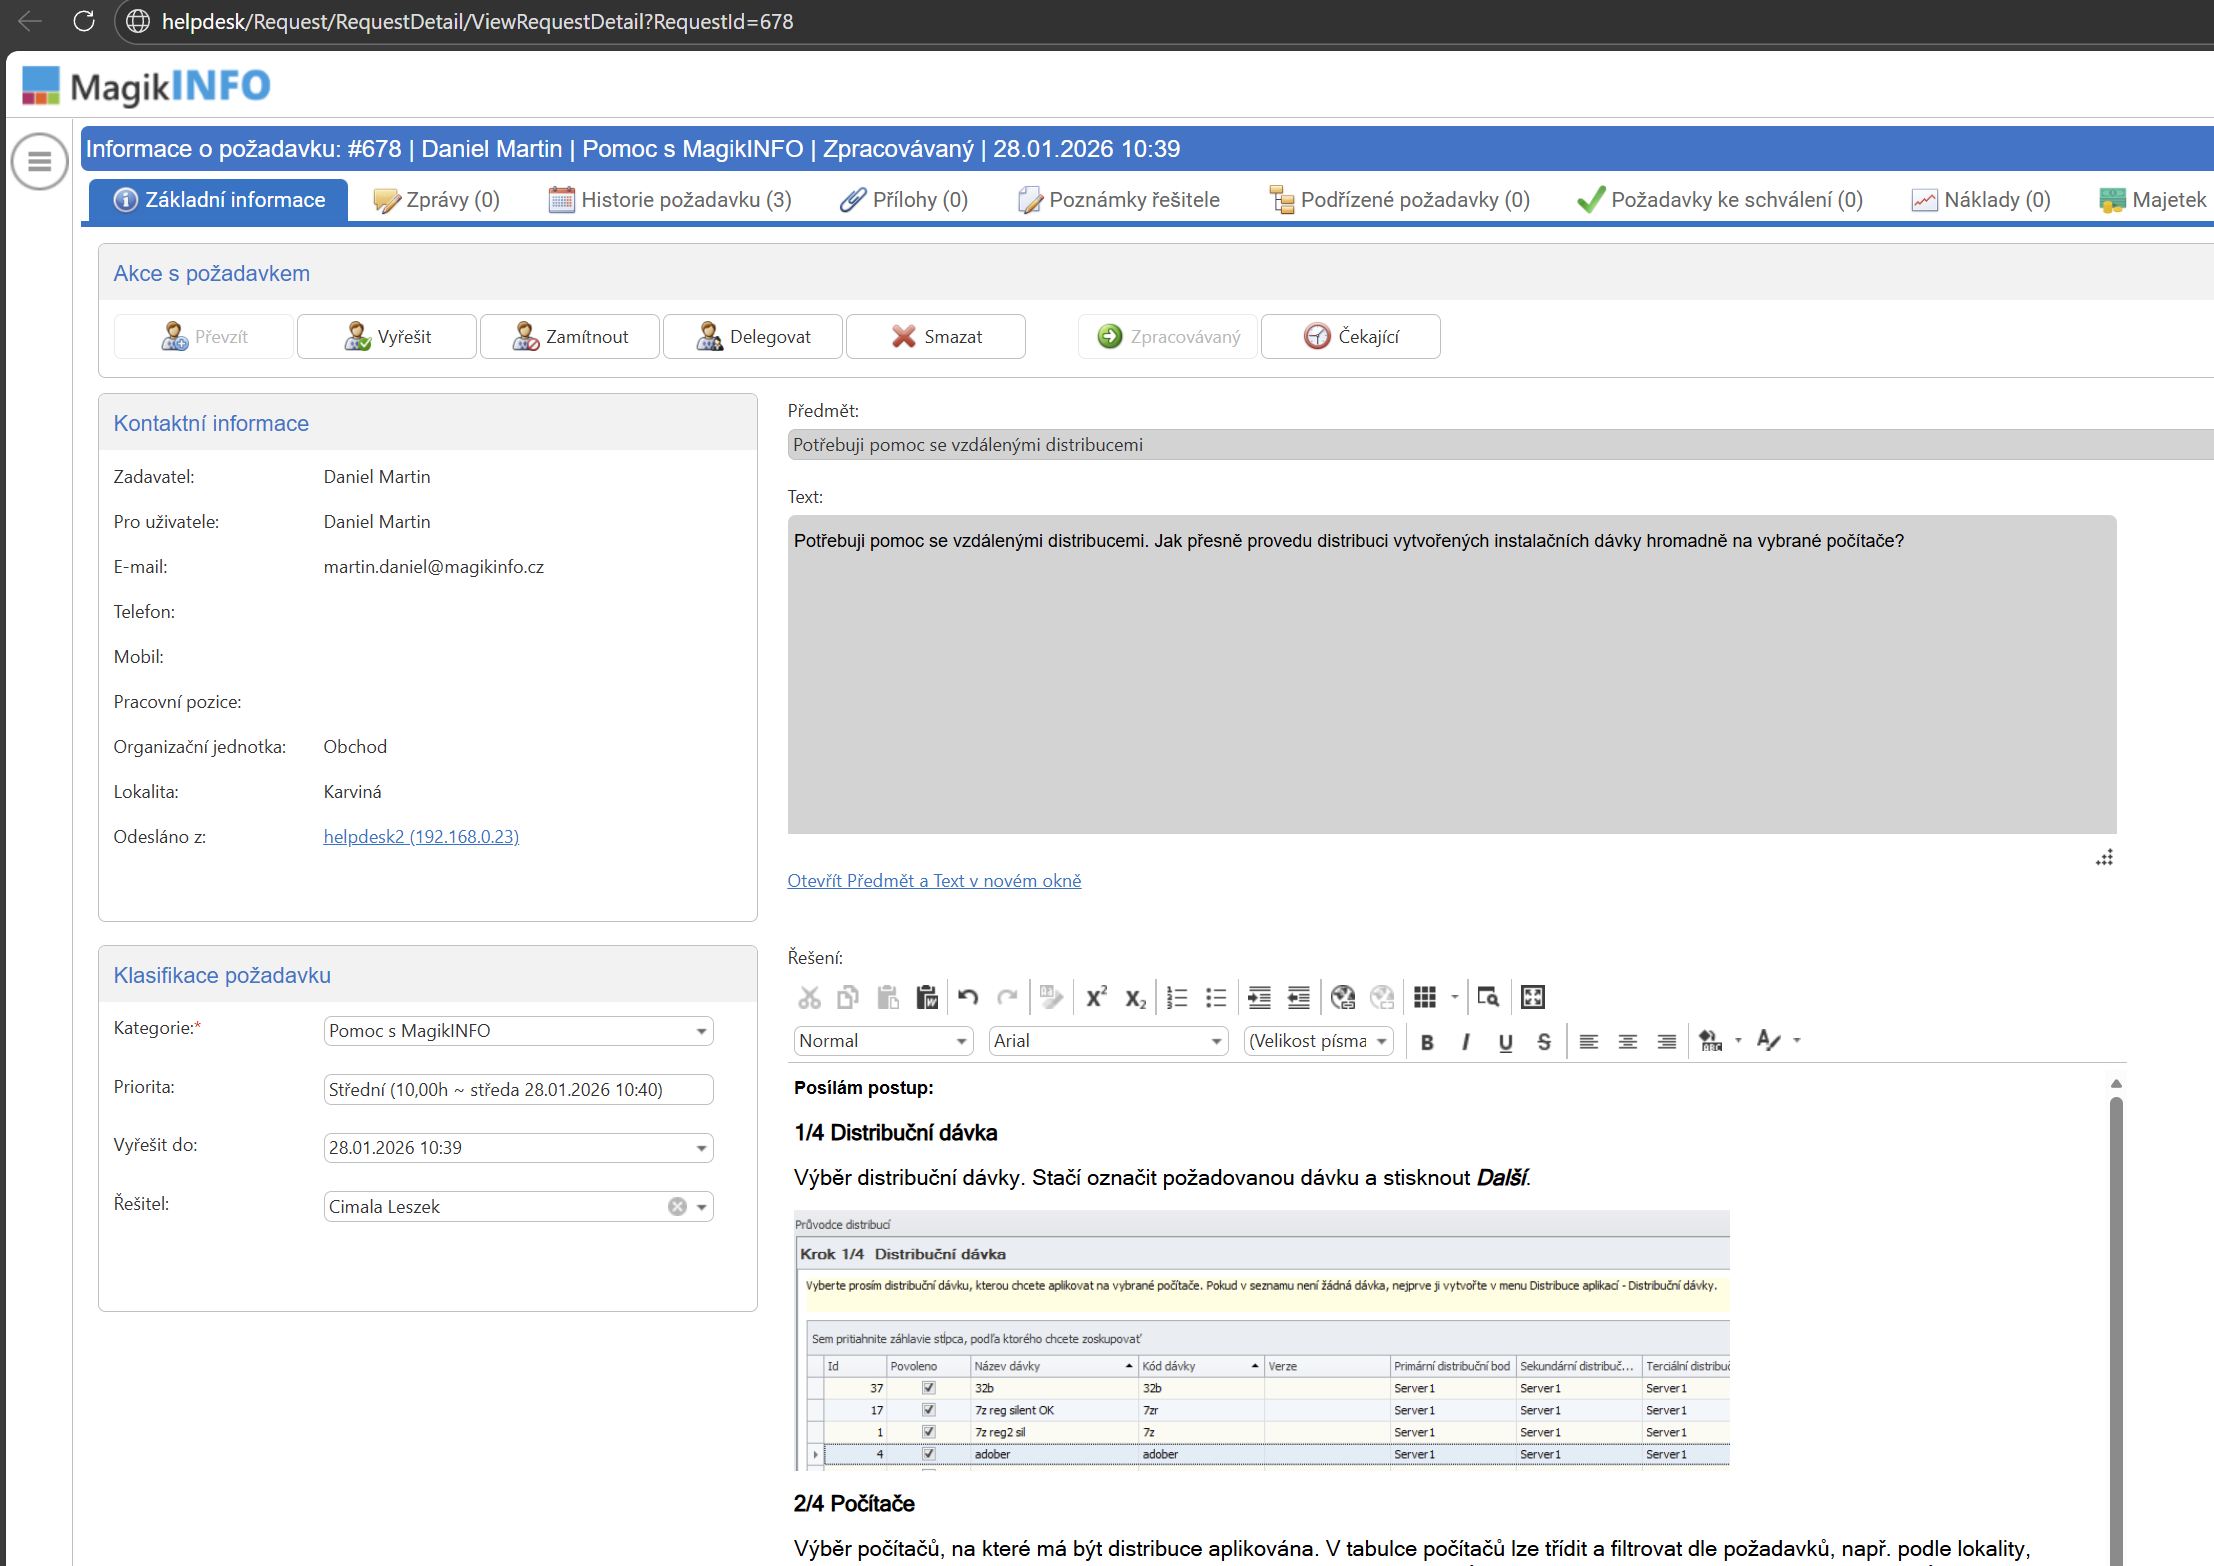
Task: Click the insert table grid icon
Action: (x=1425, y=997)
